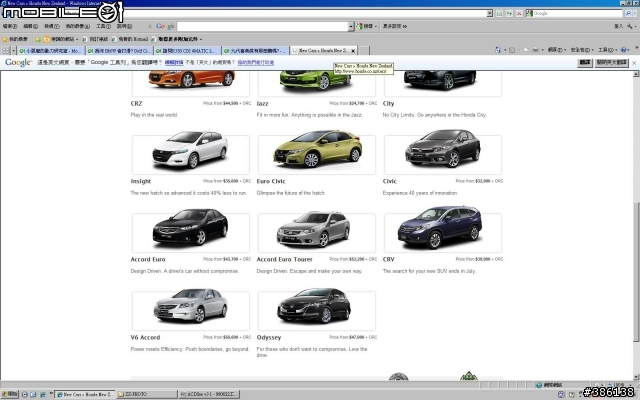Open the View menu in menu bar
This screenshot has width=640, height=400.
click(x=51, y=26)
